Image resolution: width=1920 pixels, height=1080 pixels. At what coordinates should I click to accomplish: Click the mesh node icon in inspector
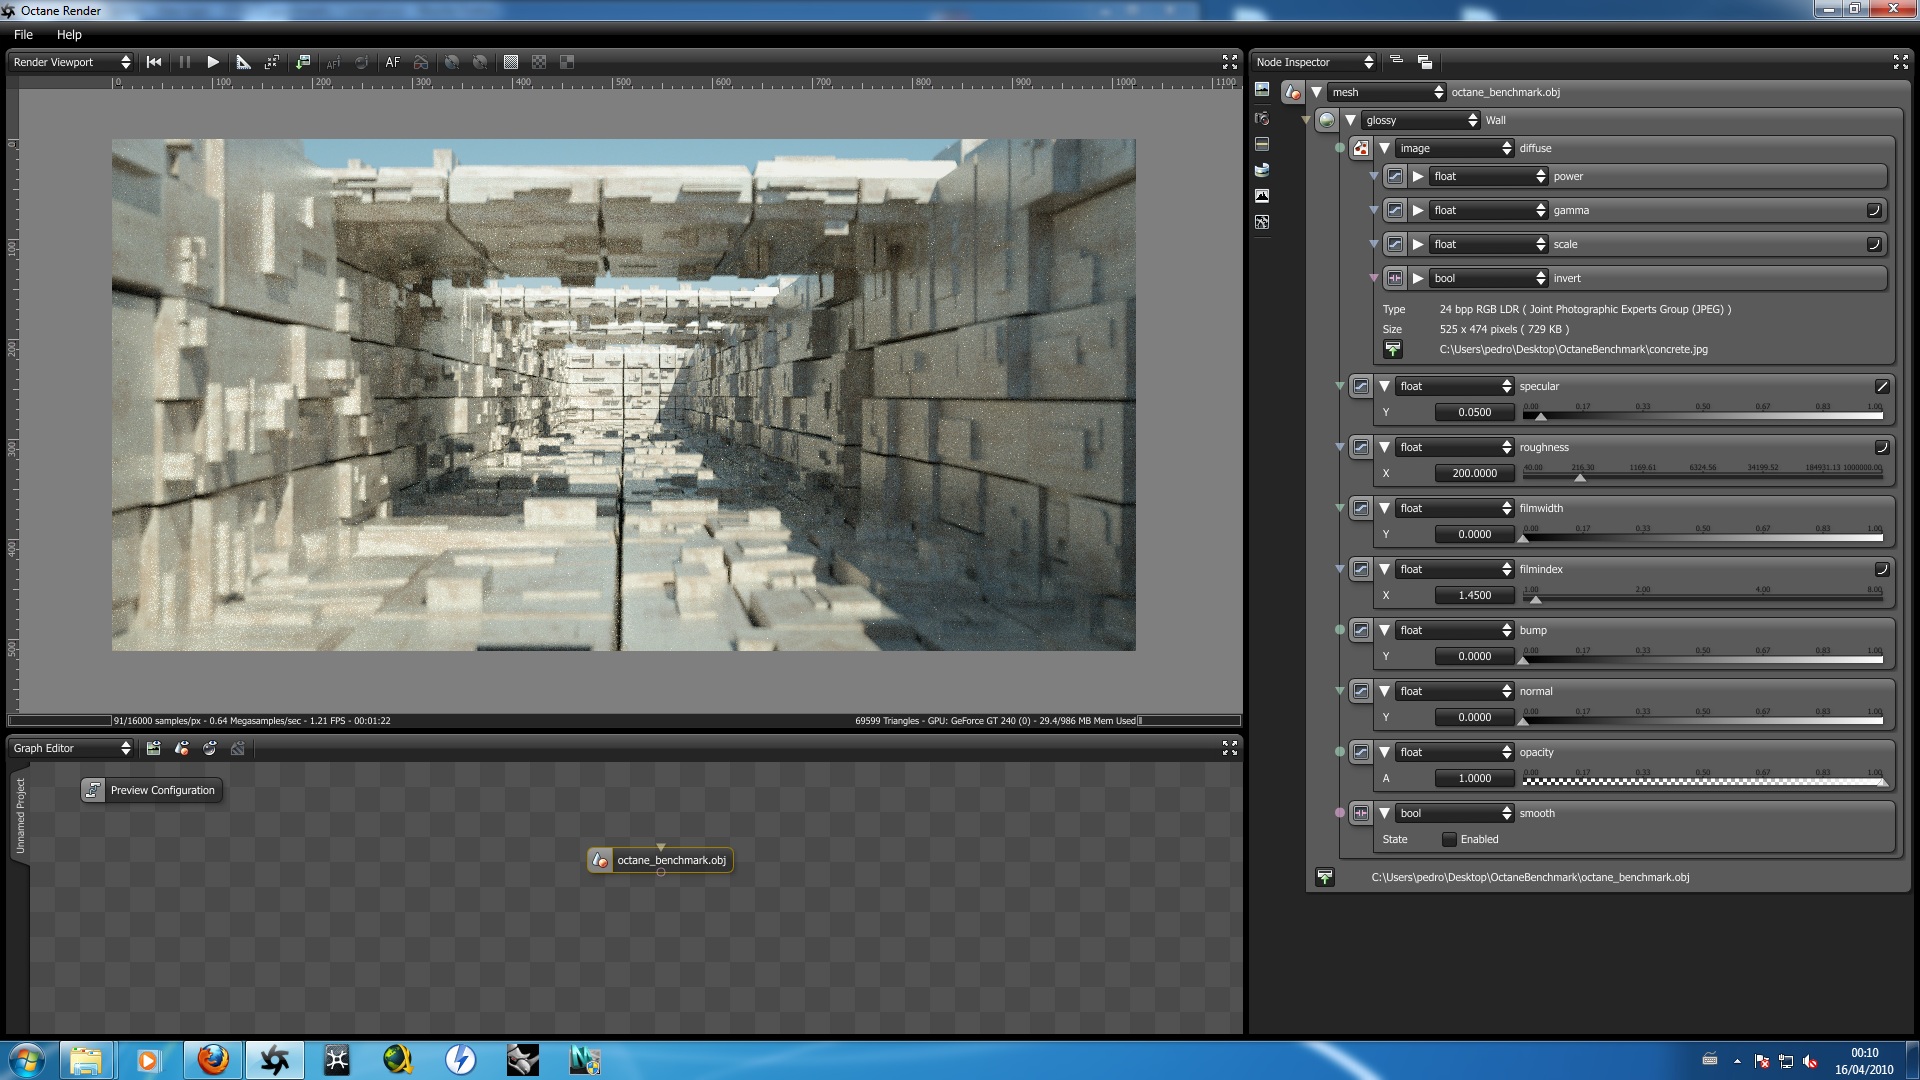tap(1293, 92)
